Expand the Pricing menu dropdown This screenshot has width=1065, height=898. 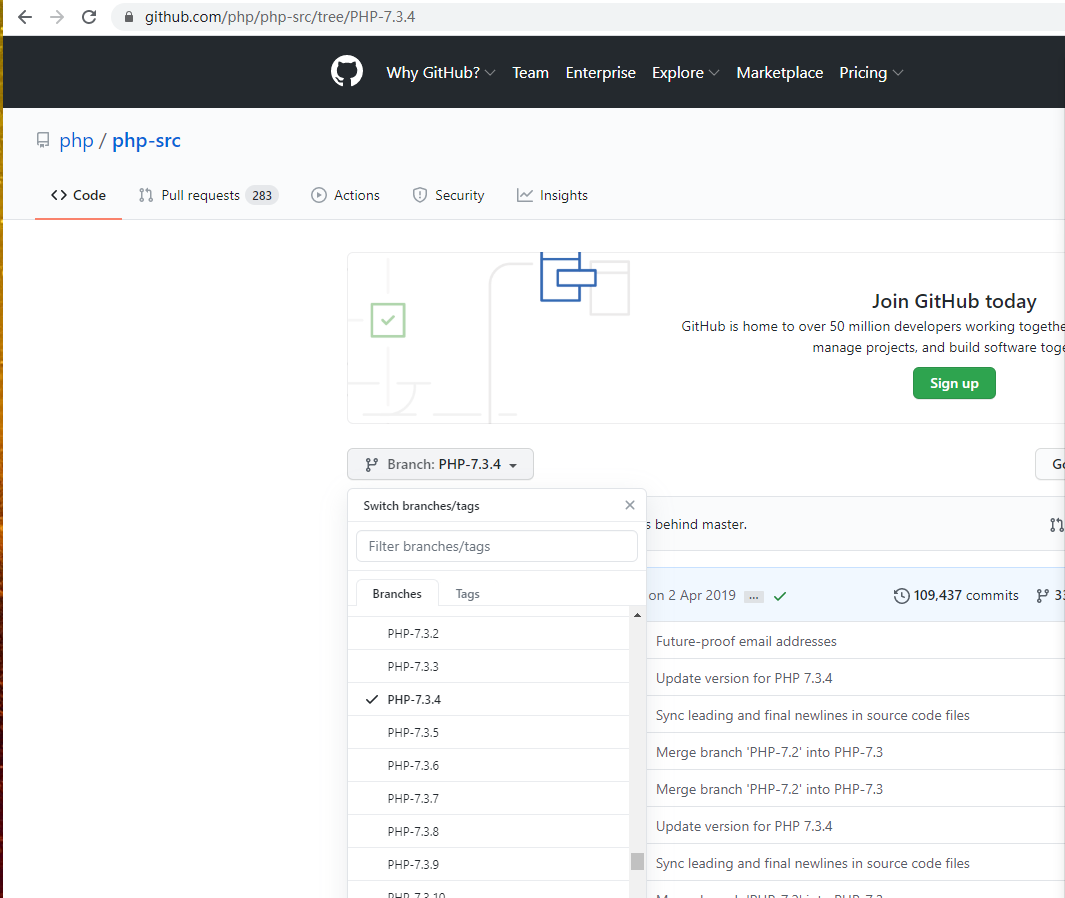tap(870, 72)
